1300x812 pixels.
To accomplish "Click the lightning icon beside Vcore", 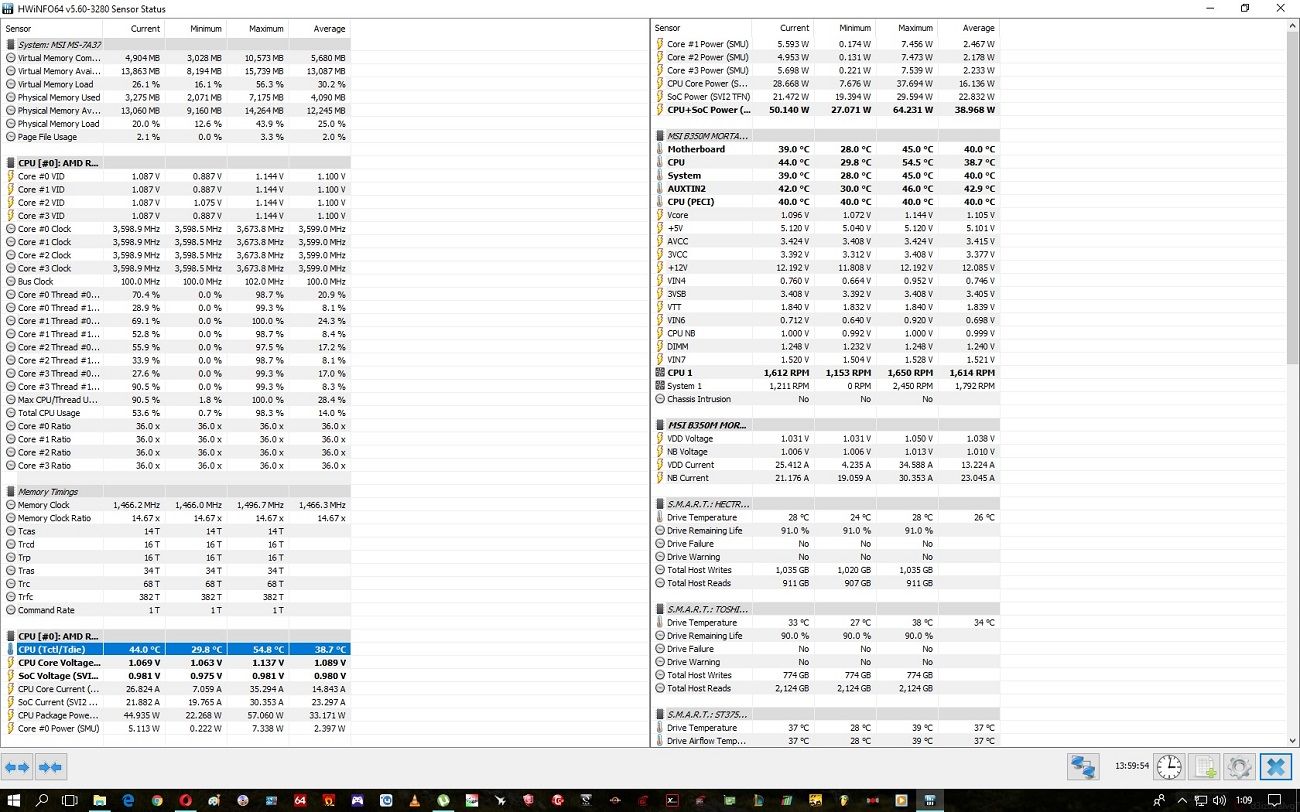I will click(659, 215).
